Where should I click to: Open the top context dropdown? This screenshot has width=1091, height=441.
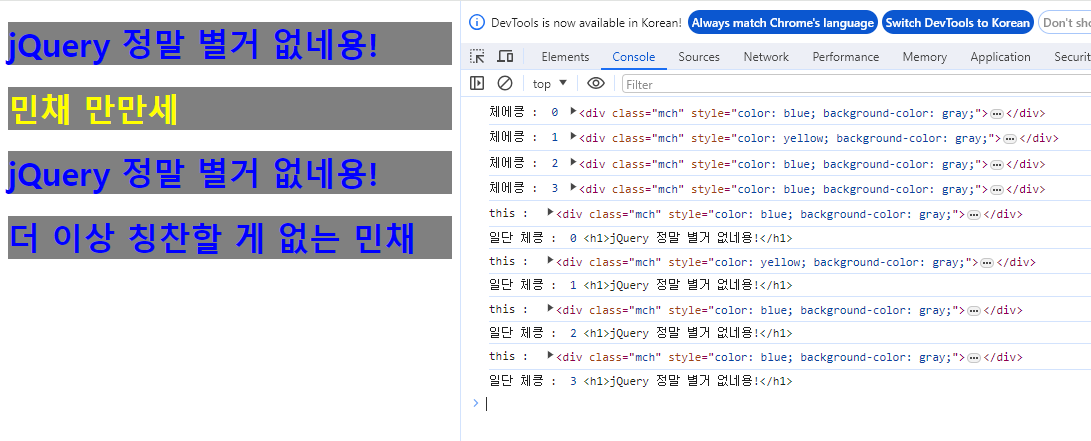point(550,83)
